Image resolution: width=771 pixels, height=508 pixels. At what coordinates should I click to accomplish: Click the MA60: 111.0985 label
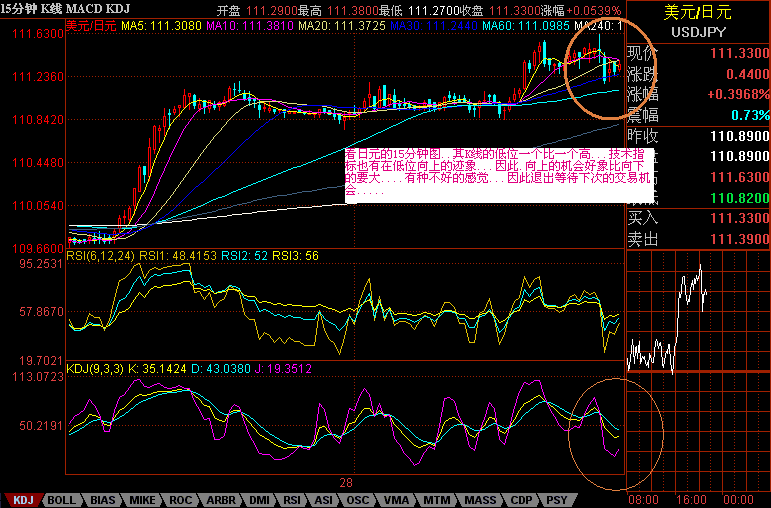526,26
